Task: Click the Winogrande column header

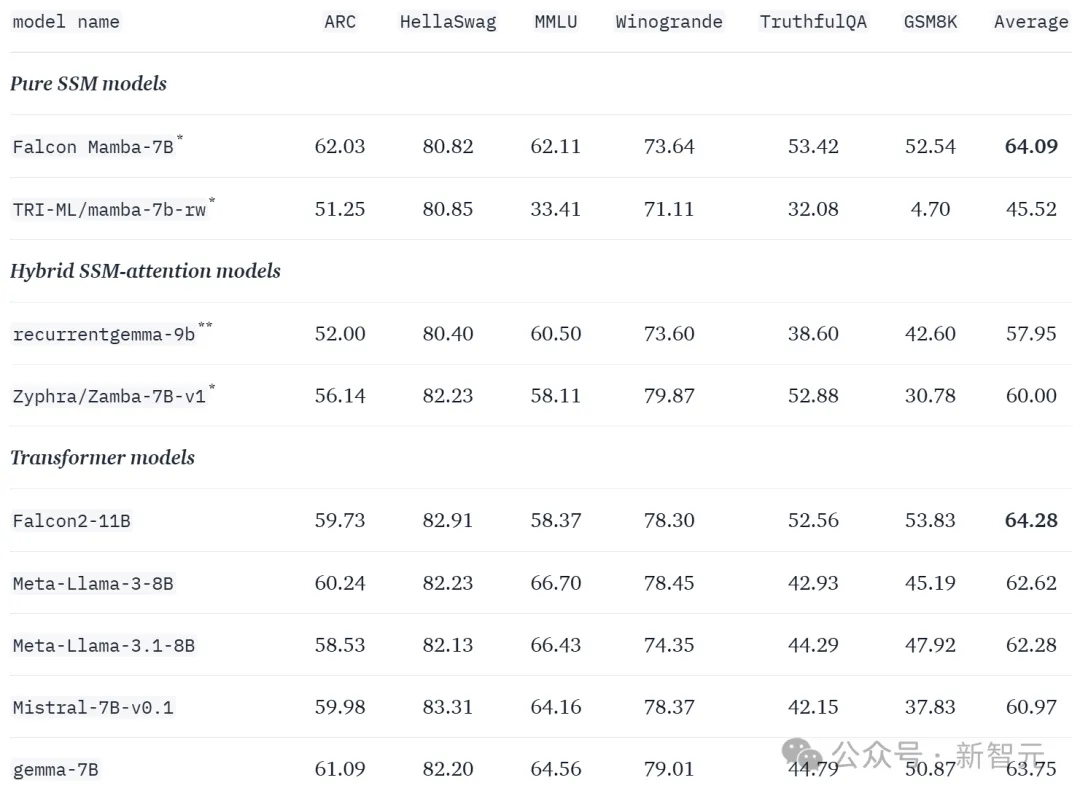Action: (669, 22)
